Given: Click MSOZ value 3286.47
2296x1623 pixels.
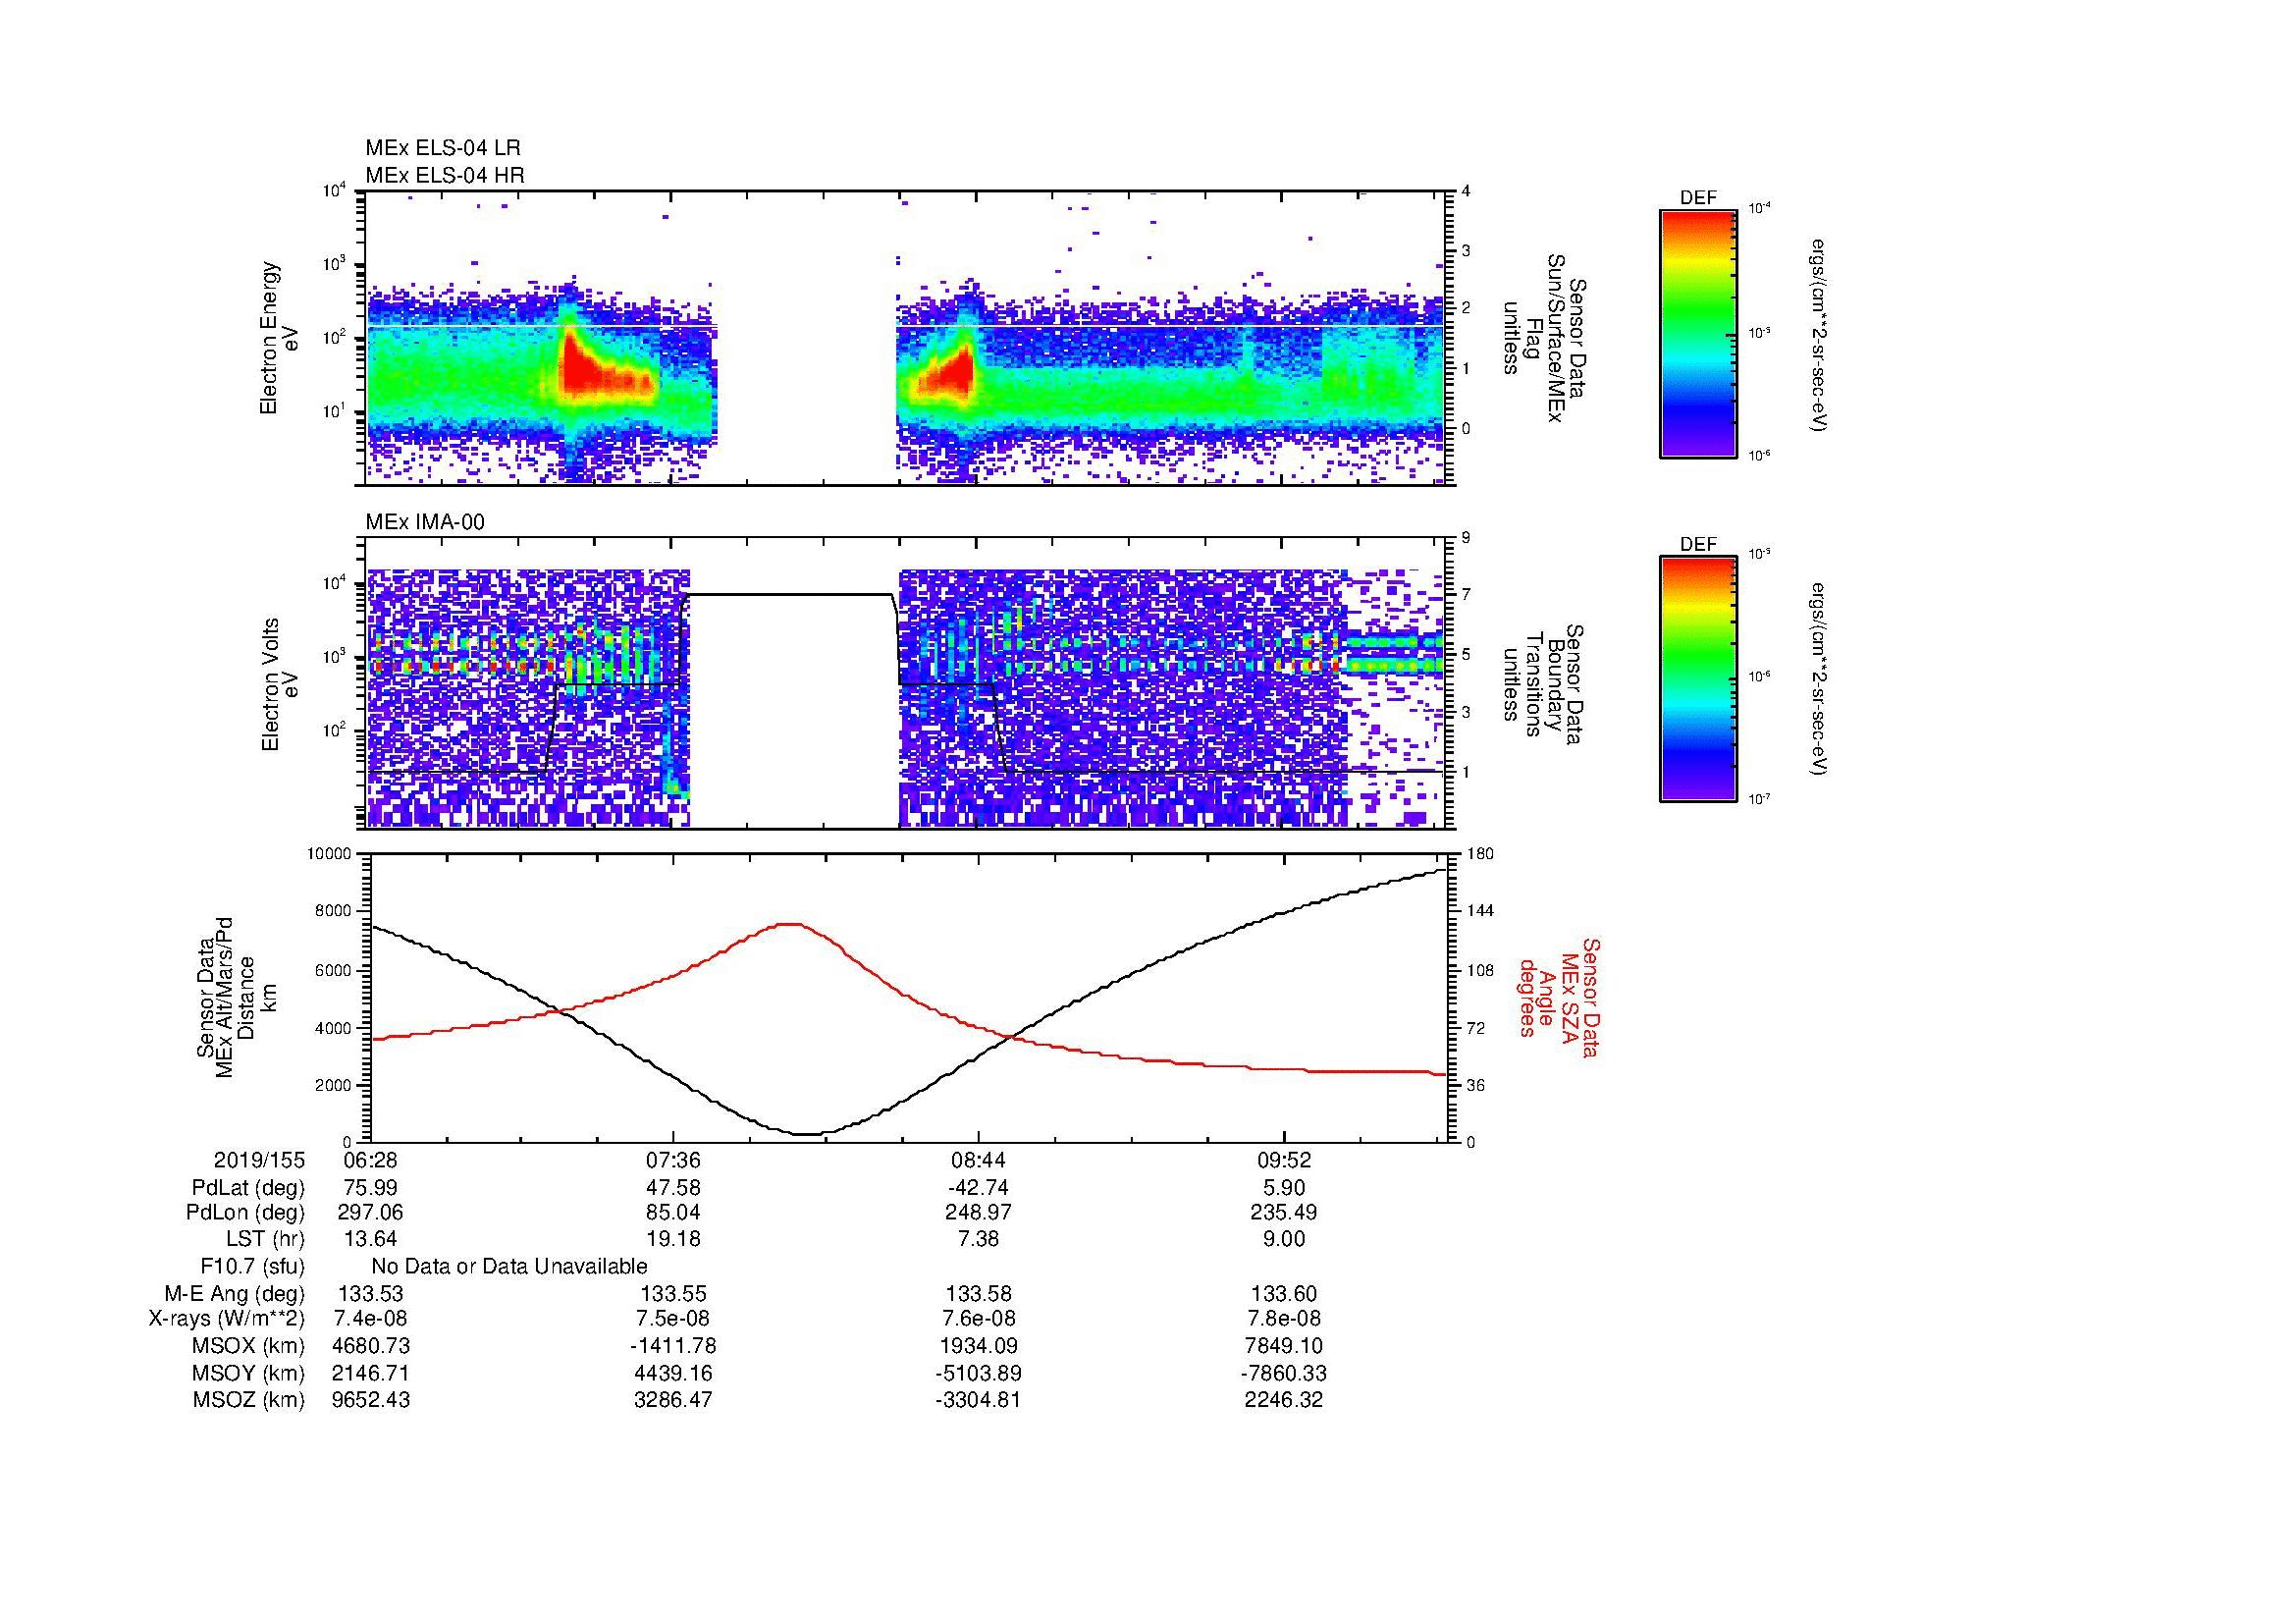Looking at the screenshot, I should 674,1400.
